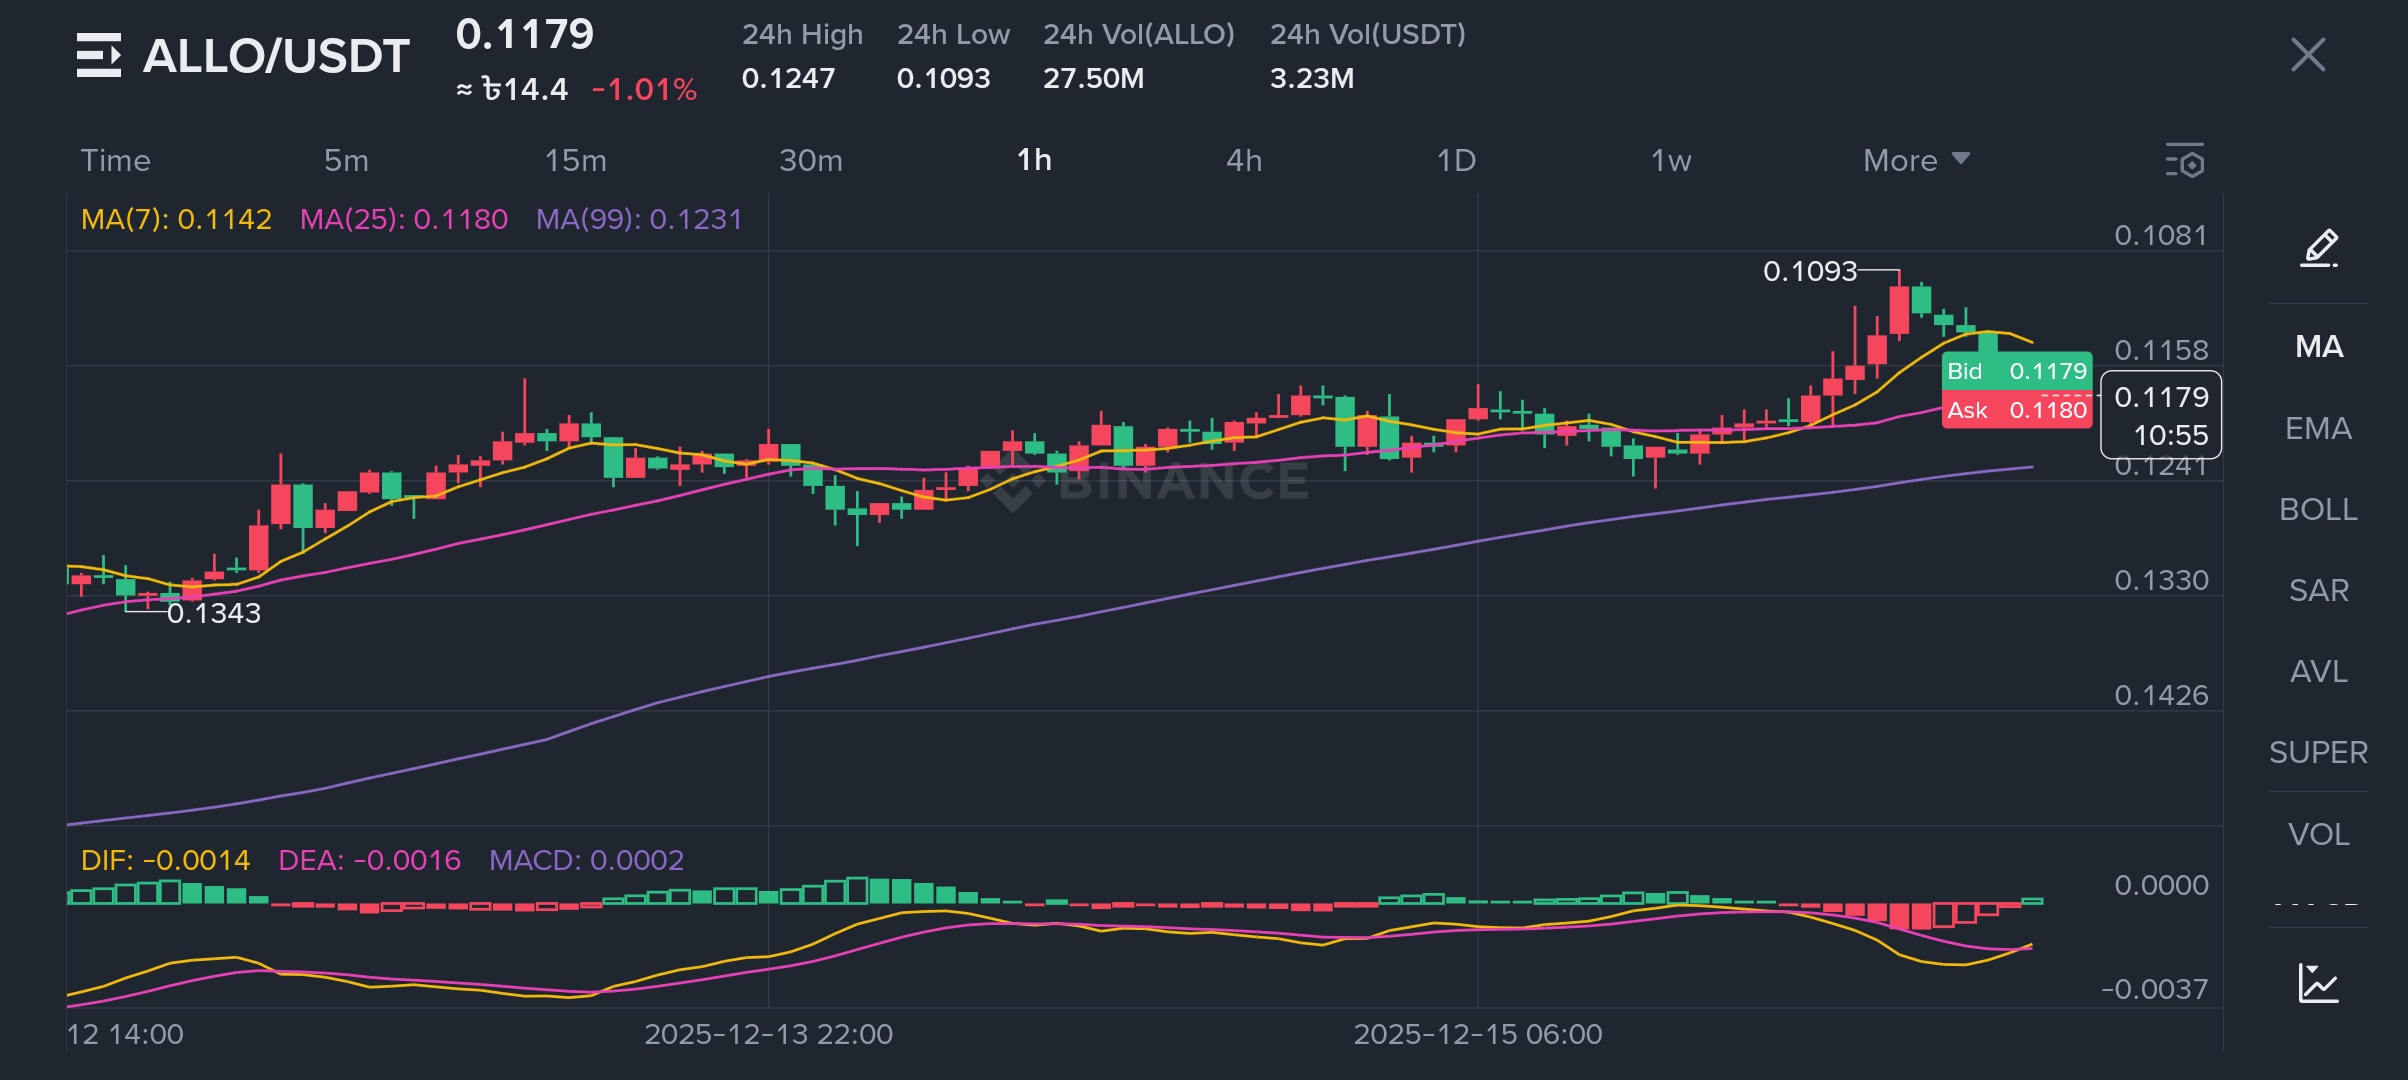This screenshot has width=2408, height=1080.
Task: Expand the More timeframes dropdown
Action: (x=1915, y=161)
